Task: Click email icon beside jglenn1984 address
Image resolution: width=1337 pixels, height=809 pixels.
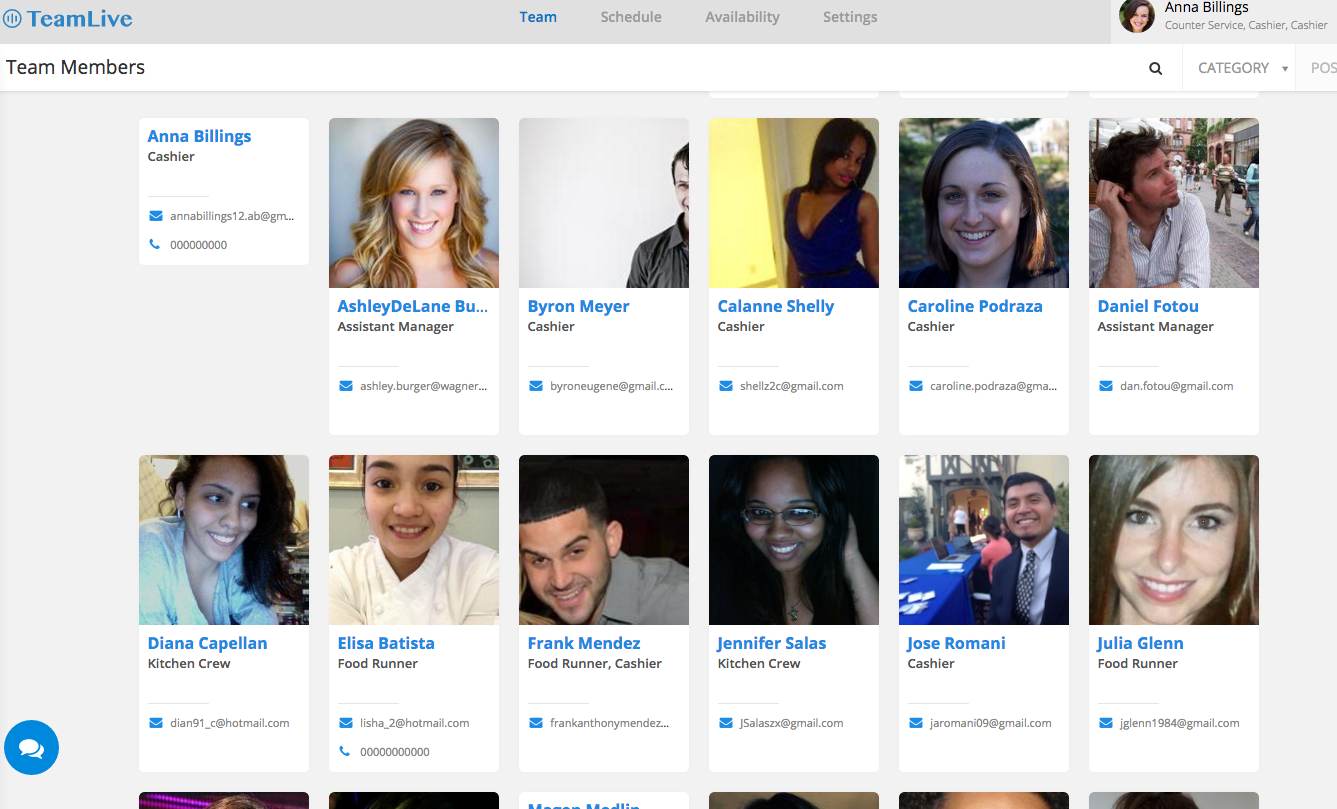Action: [x=1105, y=723]
